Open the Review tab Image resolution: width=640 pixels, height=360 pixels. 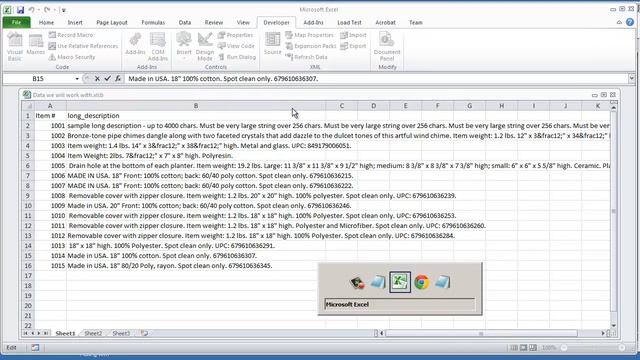[x=213, y=22]
